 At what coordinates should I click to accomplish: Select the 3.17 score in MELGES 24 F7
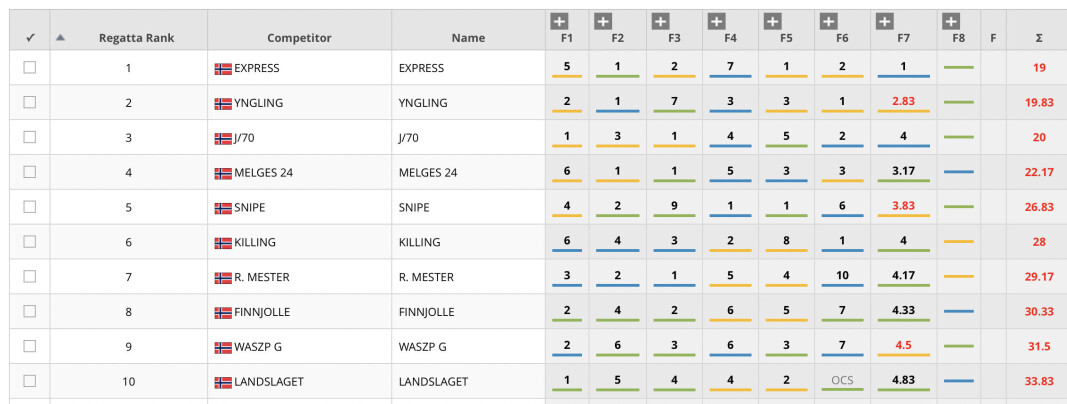coord(903,170)
